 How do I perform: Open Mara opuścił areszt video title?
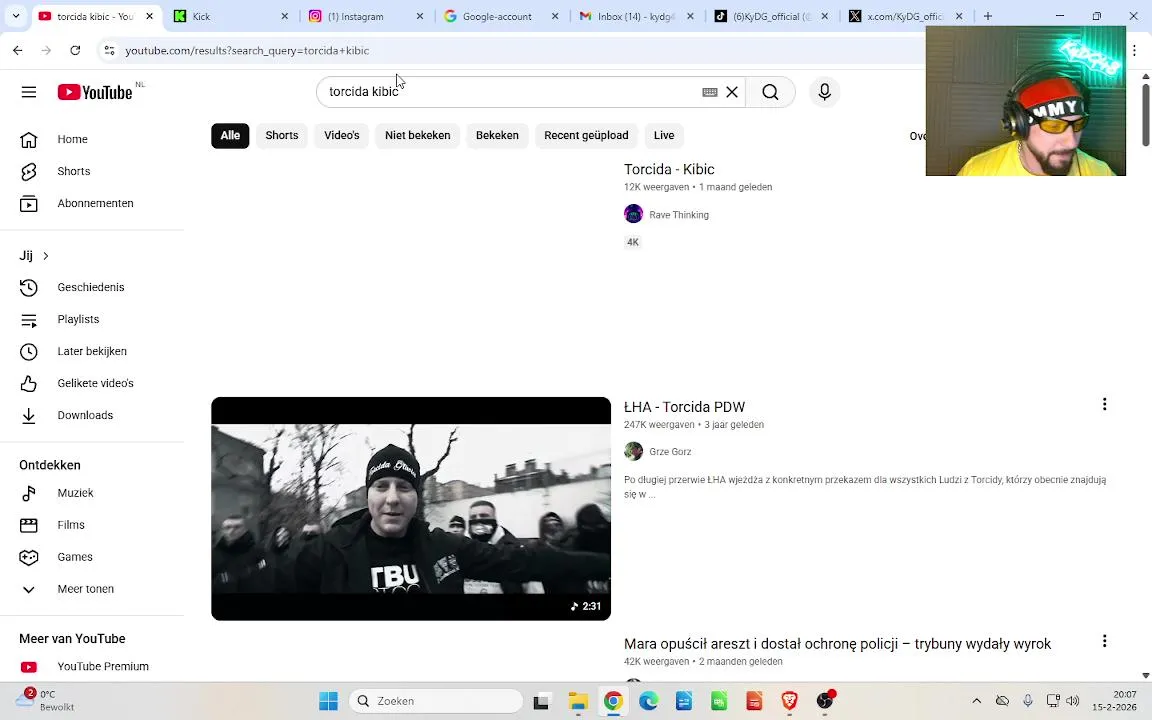pos(838,644)
